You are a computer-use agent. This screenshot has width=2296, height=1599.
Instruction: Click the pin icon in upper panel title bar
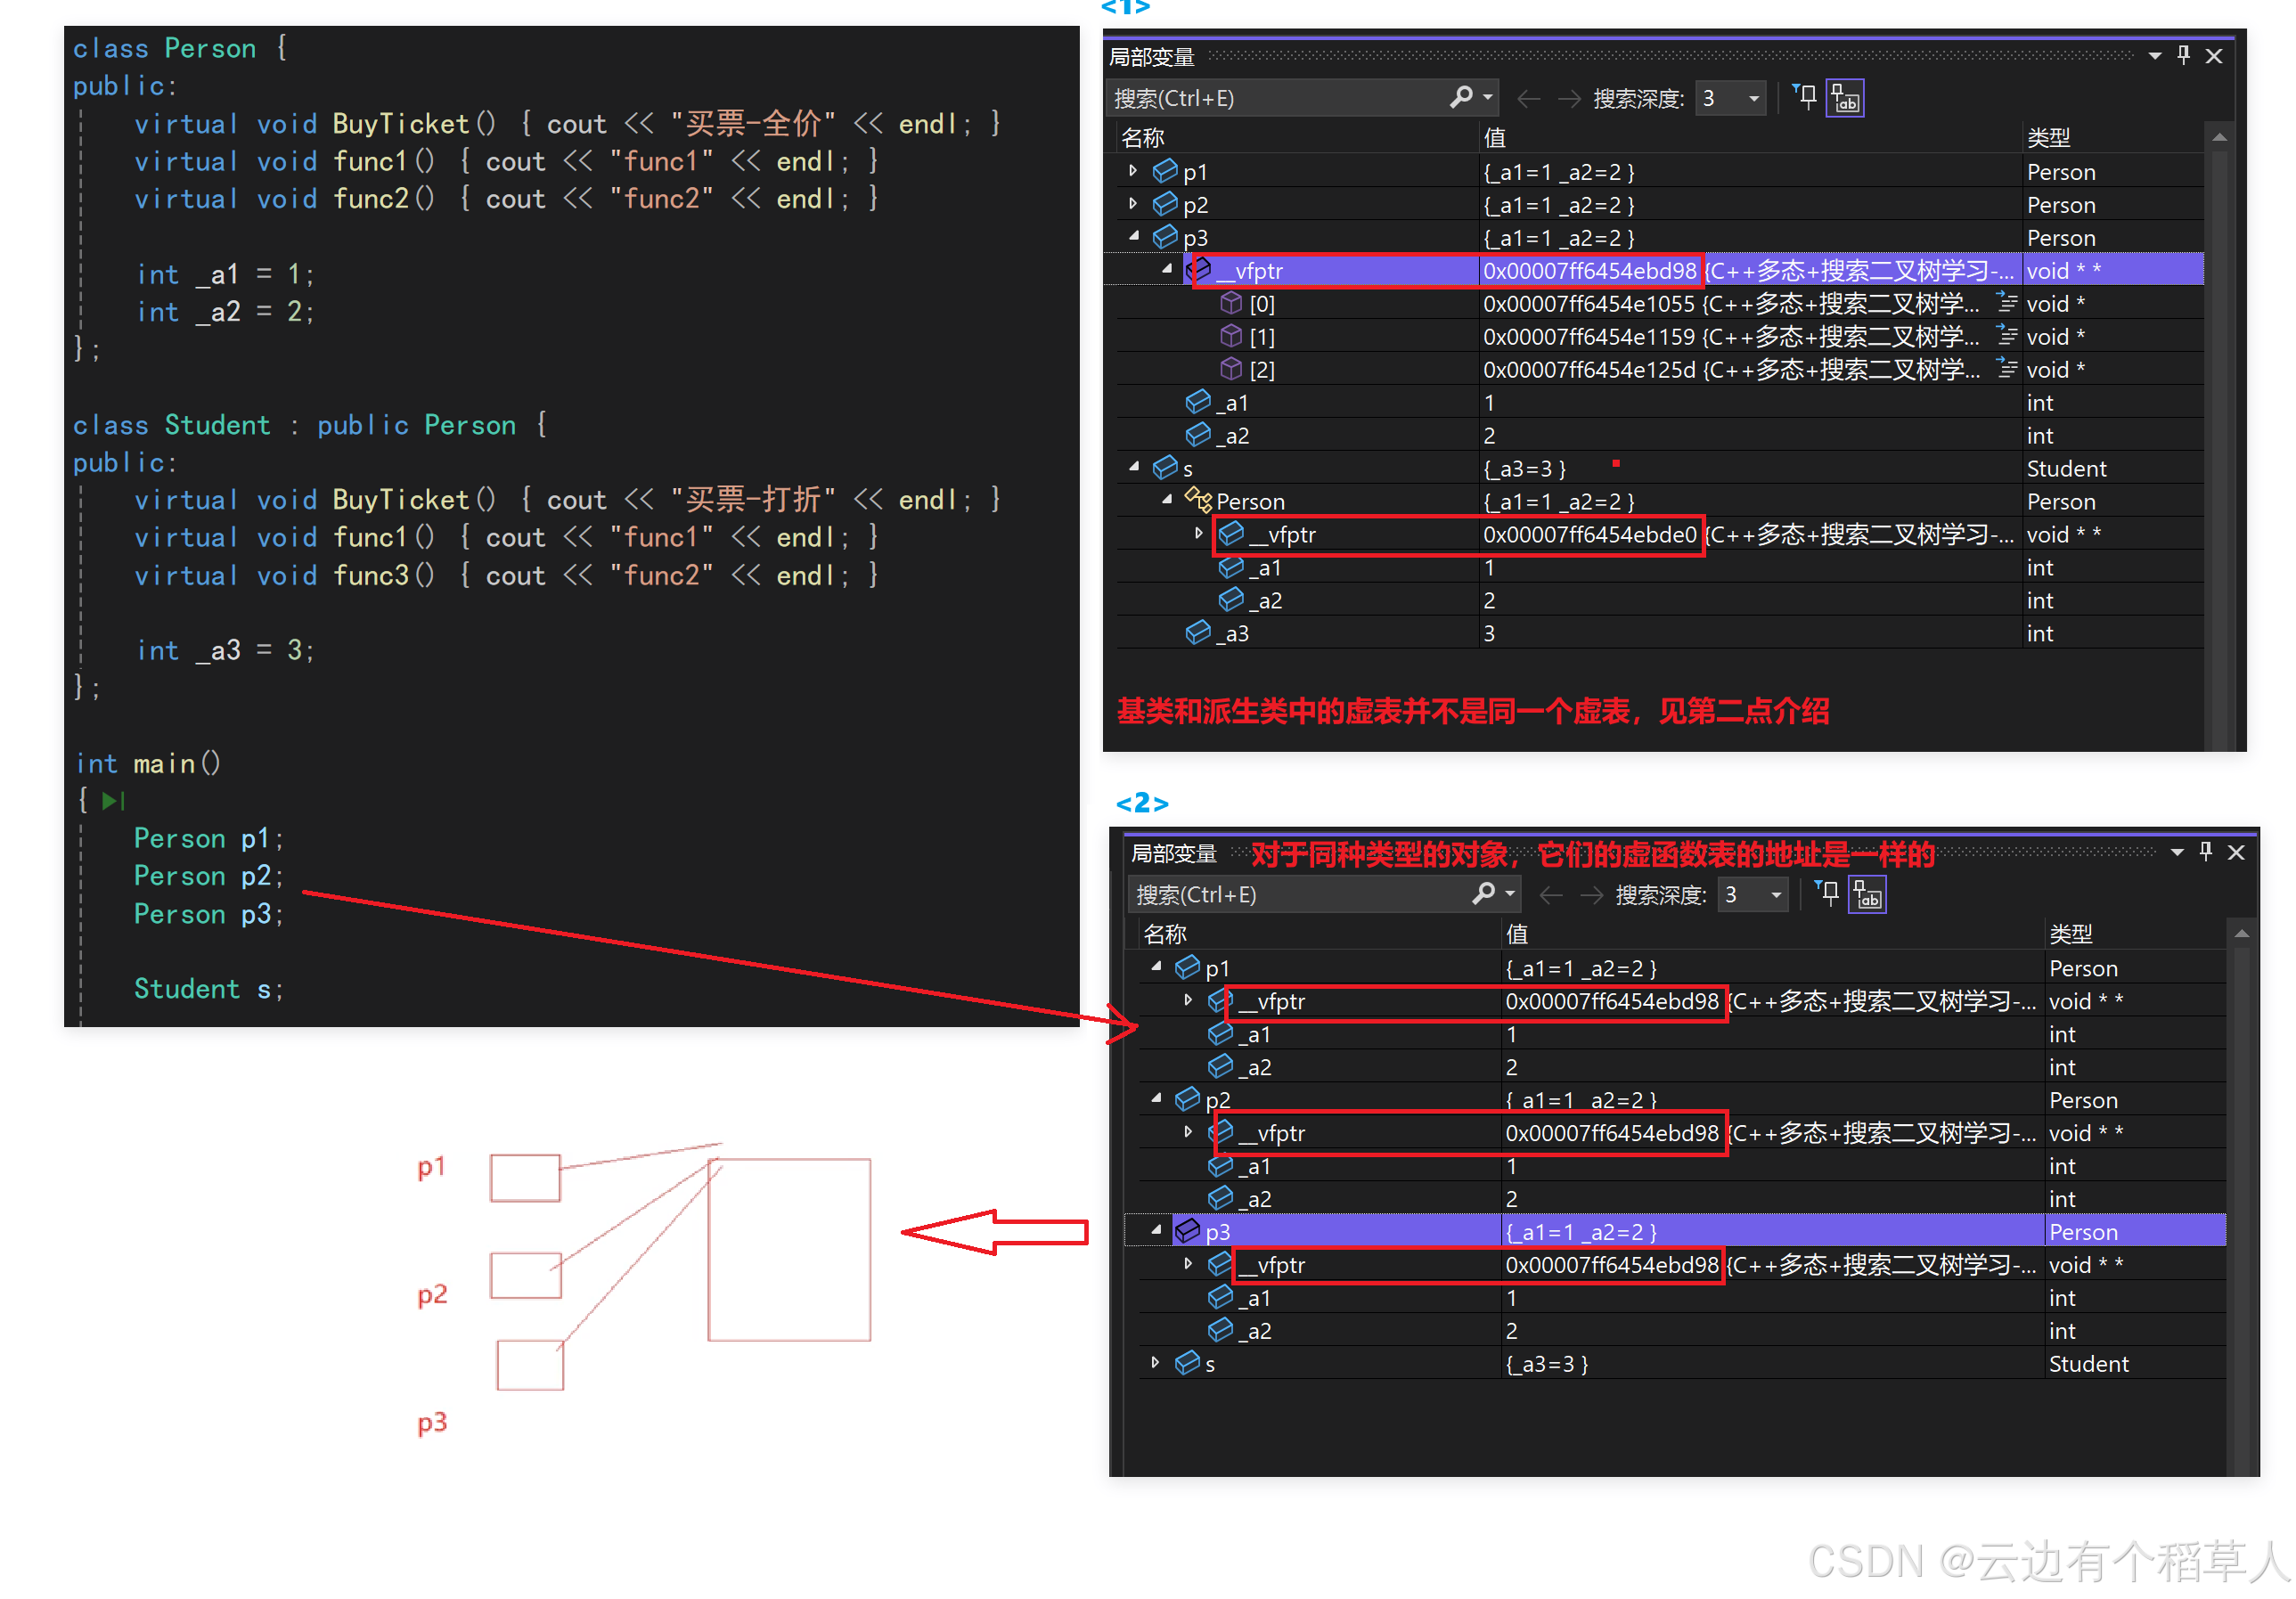coord(2184,56)
